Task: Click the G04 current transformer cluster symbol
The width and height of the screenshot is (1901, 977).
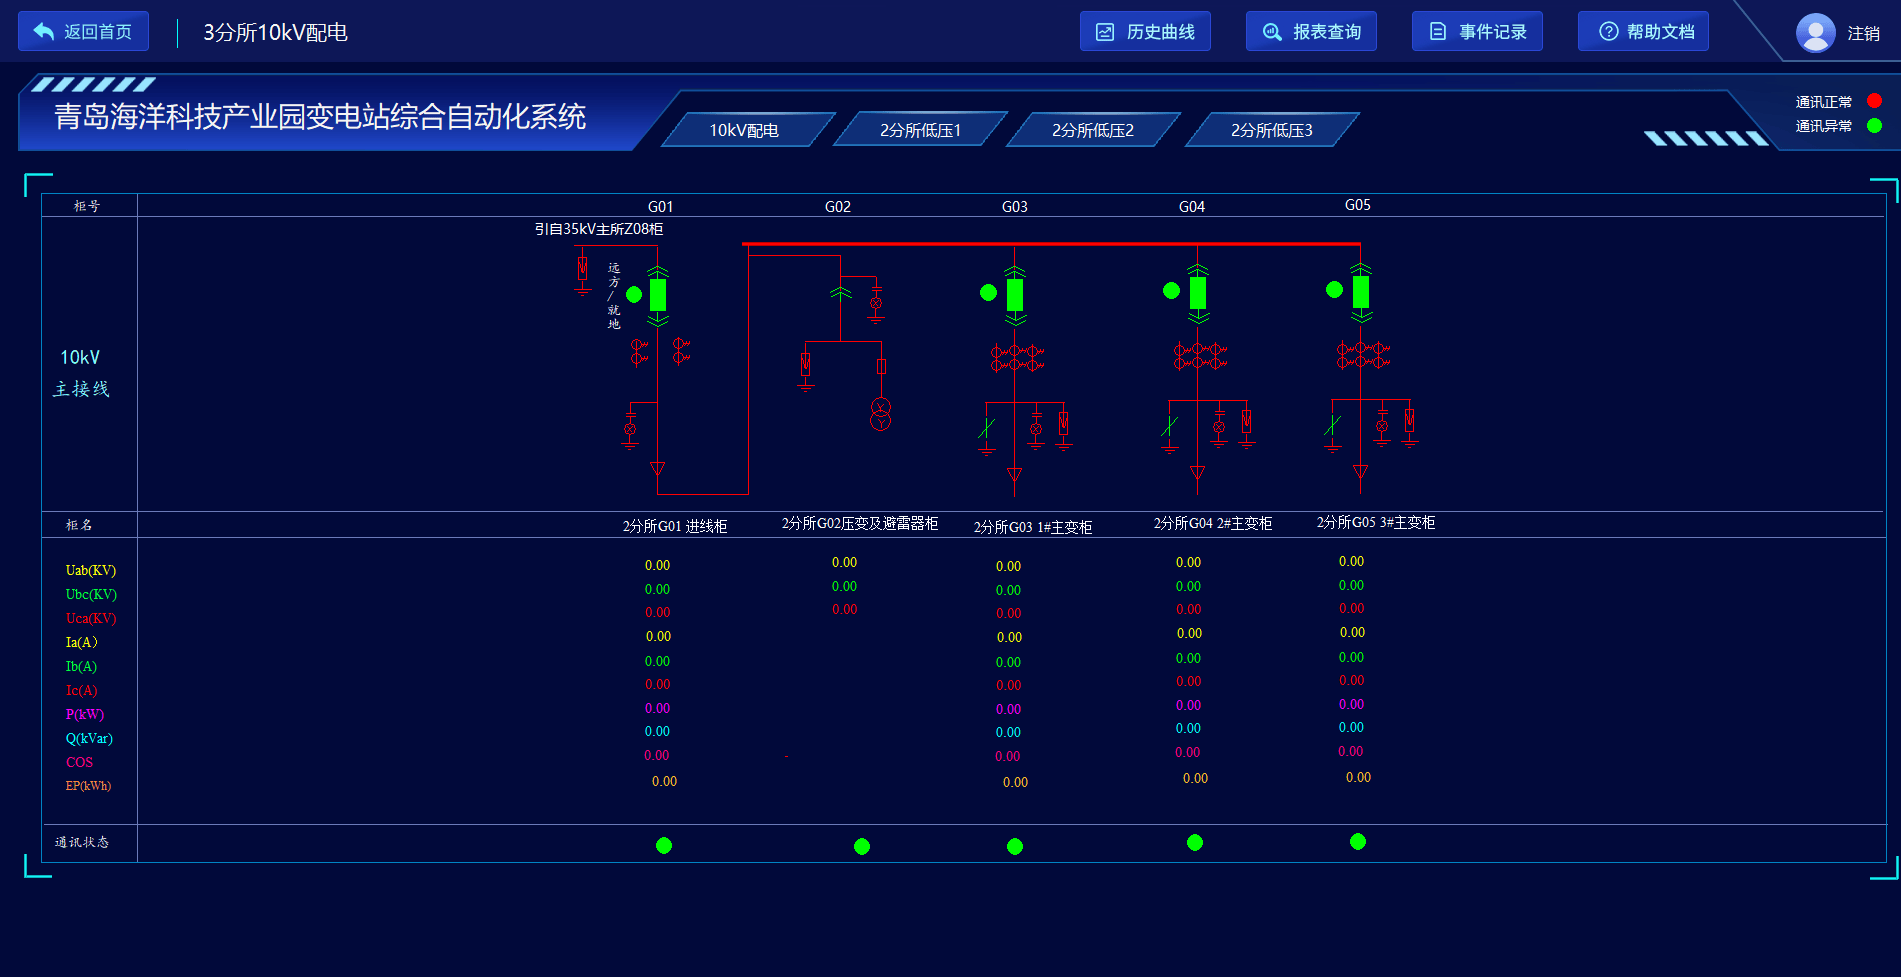Action: (x=1200, y=355)
